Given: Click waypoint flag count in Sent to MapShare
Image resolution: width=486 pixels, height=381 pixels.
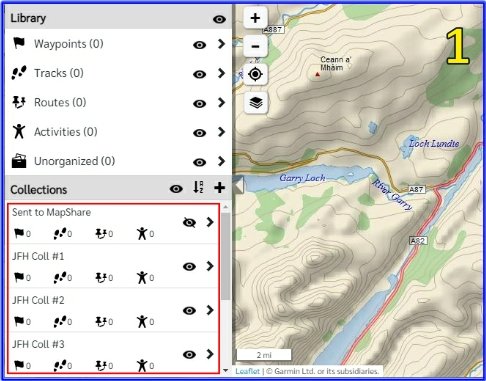Looking at the screenshot, I should 22,234.
